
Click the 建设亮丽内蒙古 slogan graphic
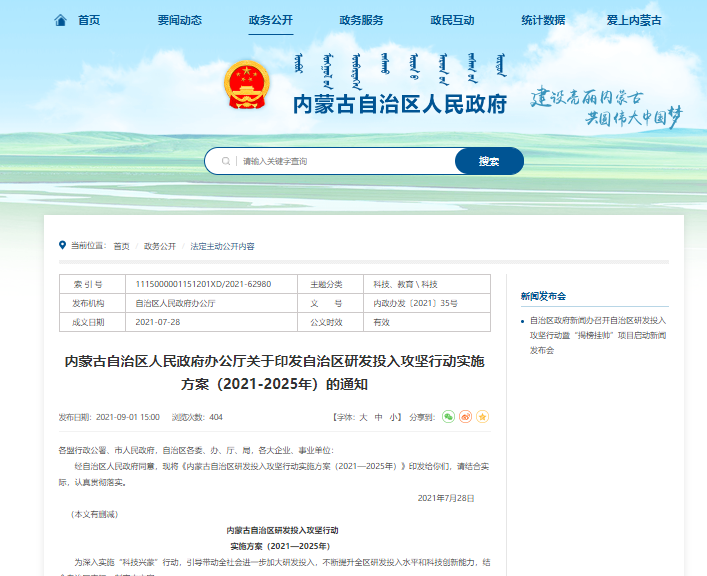click(x=606, y=106)
